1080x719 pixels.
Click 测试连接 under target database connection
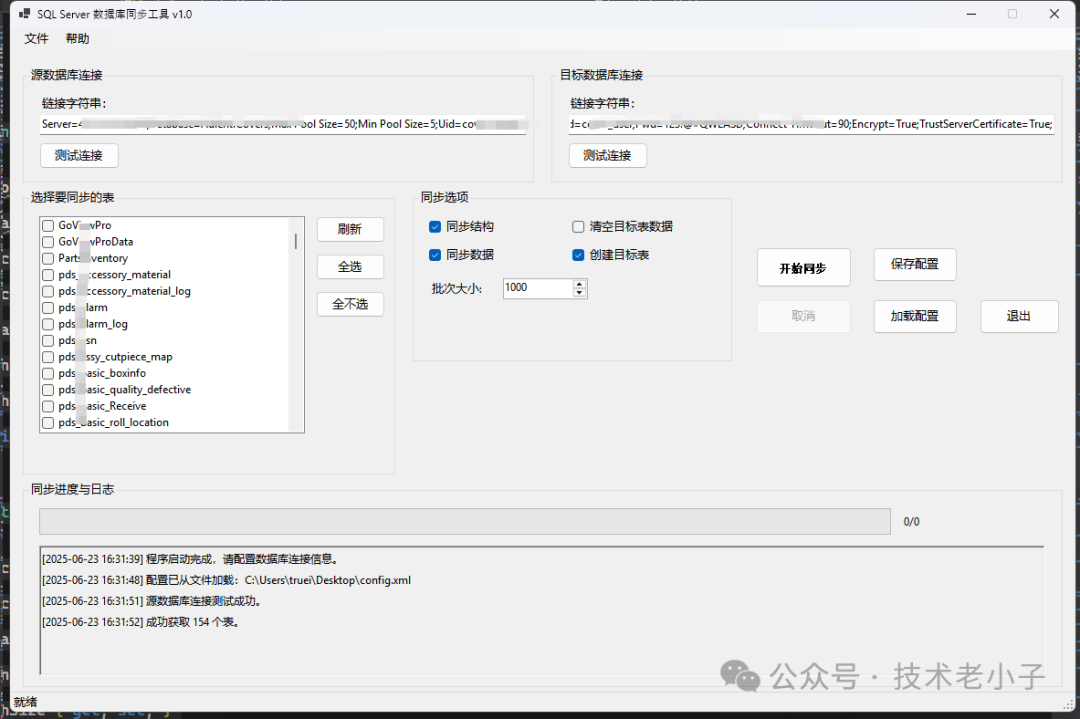[607, 155]
